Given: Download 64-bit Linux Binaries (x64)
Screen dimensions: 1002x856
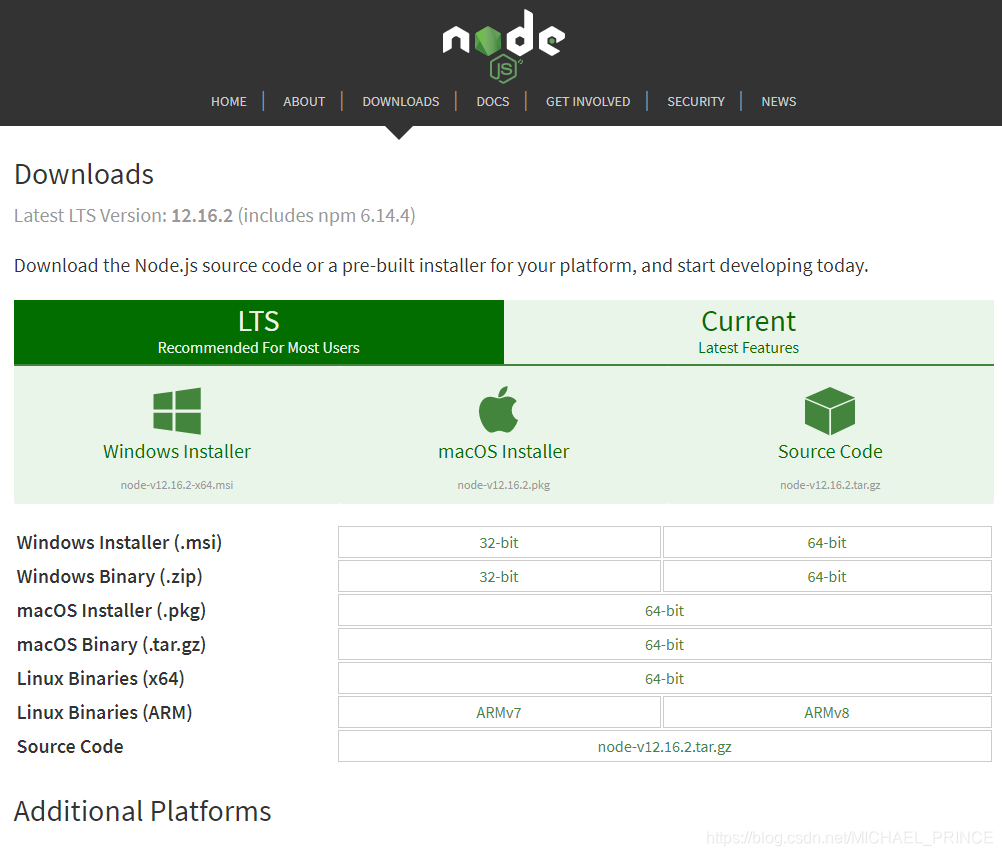Looking at the screenshot, I should point(665,678).
